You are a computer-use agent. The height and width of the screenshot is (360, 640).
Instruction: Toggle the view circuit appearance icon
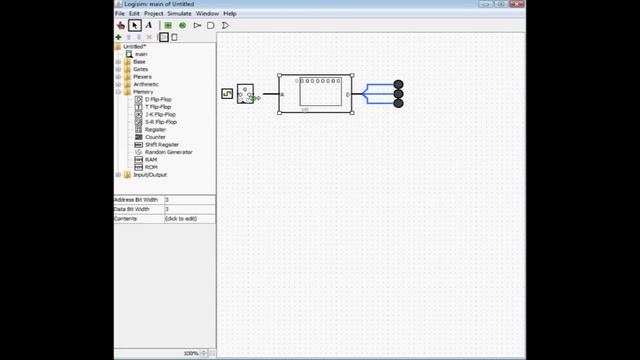point(174,37)
